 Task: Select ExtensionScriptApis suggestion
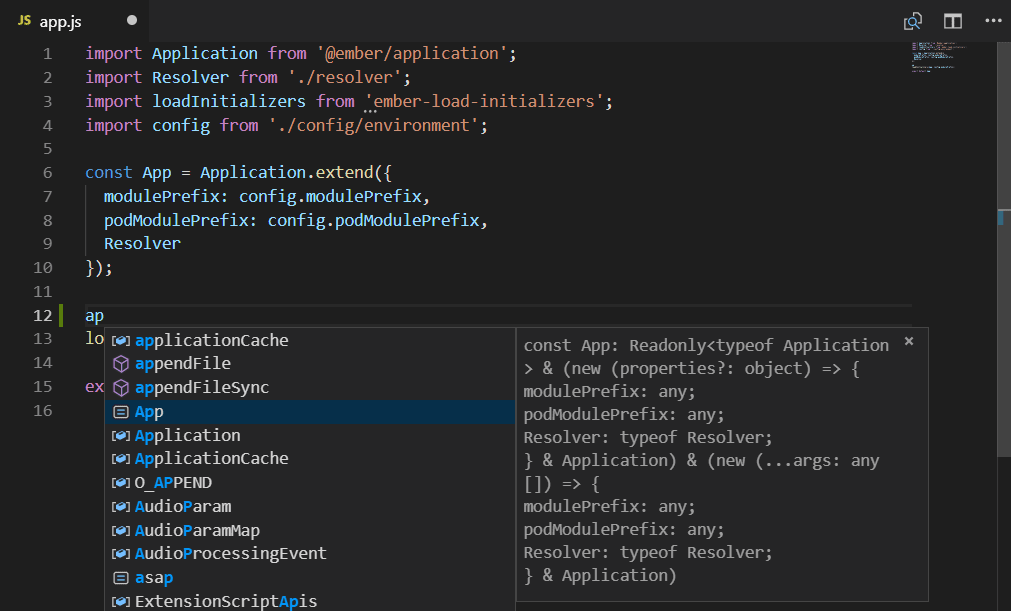tap(226, 602)
